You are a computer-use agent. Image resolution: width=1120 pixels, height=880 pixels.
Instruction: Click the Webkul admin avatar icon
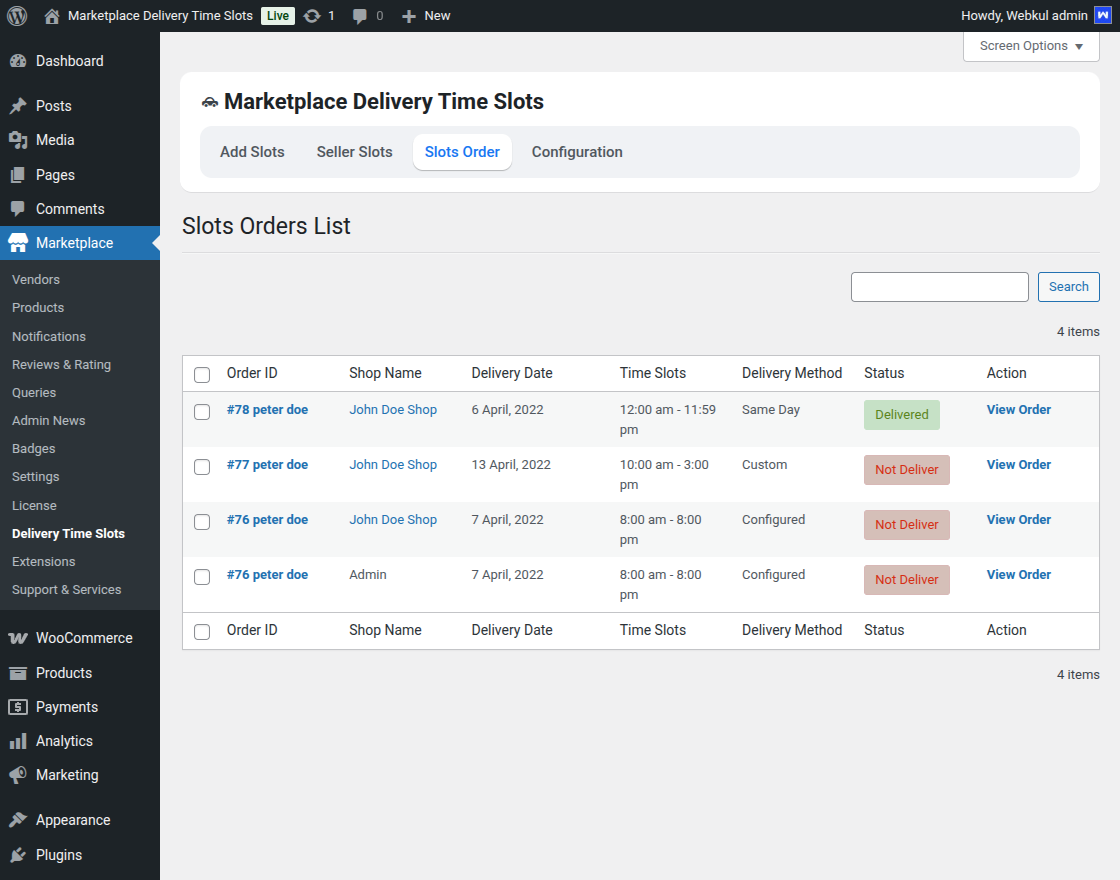1102,16
